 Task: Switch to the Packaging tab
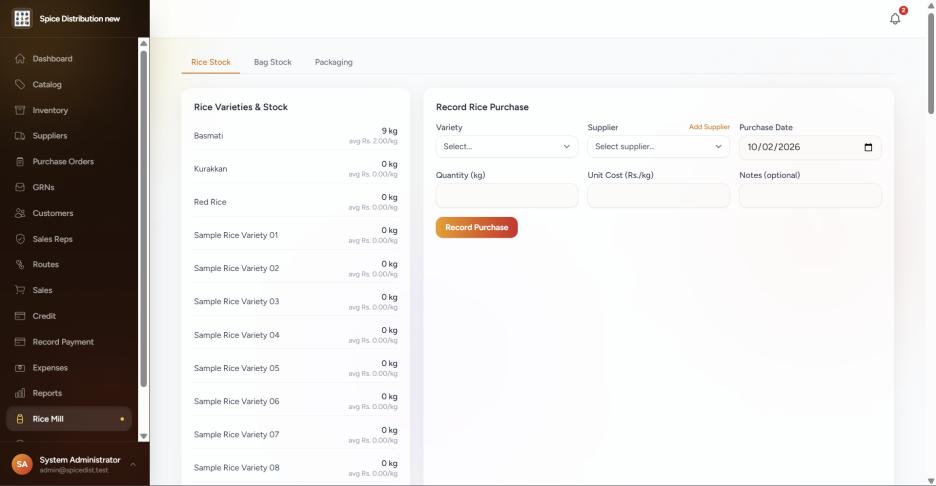(x=334, y=62)
